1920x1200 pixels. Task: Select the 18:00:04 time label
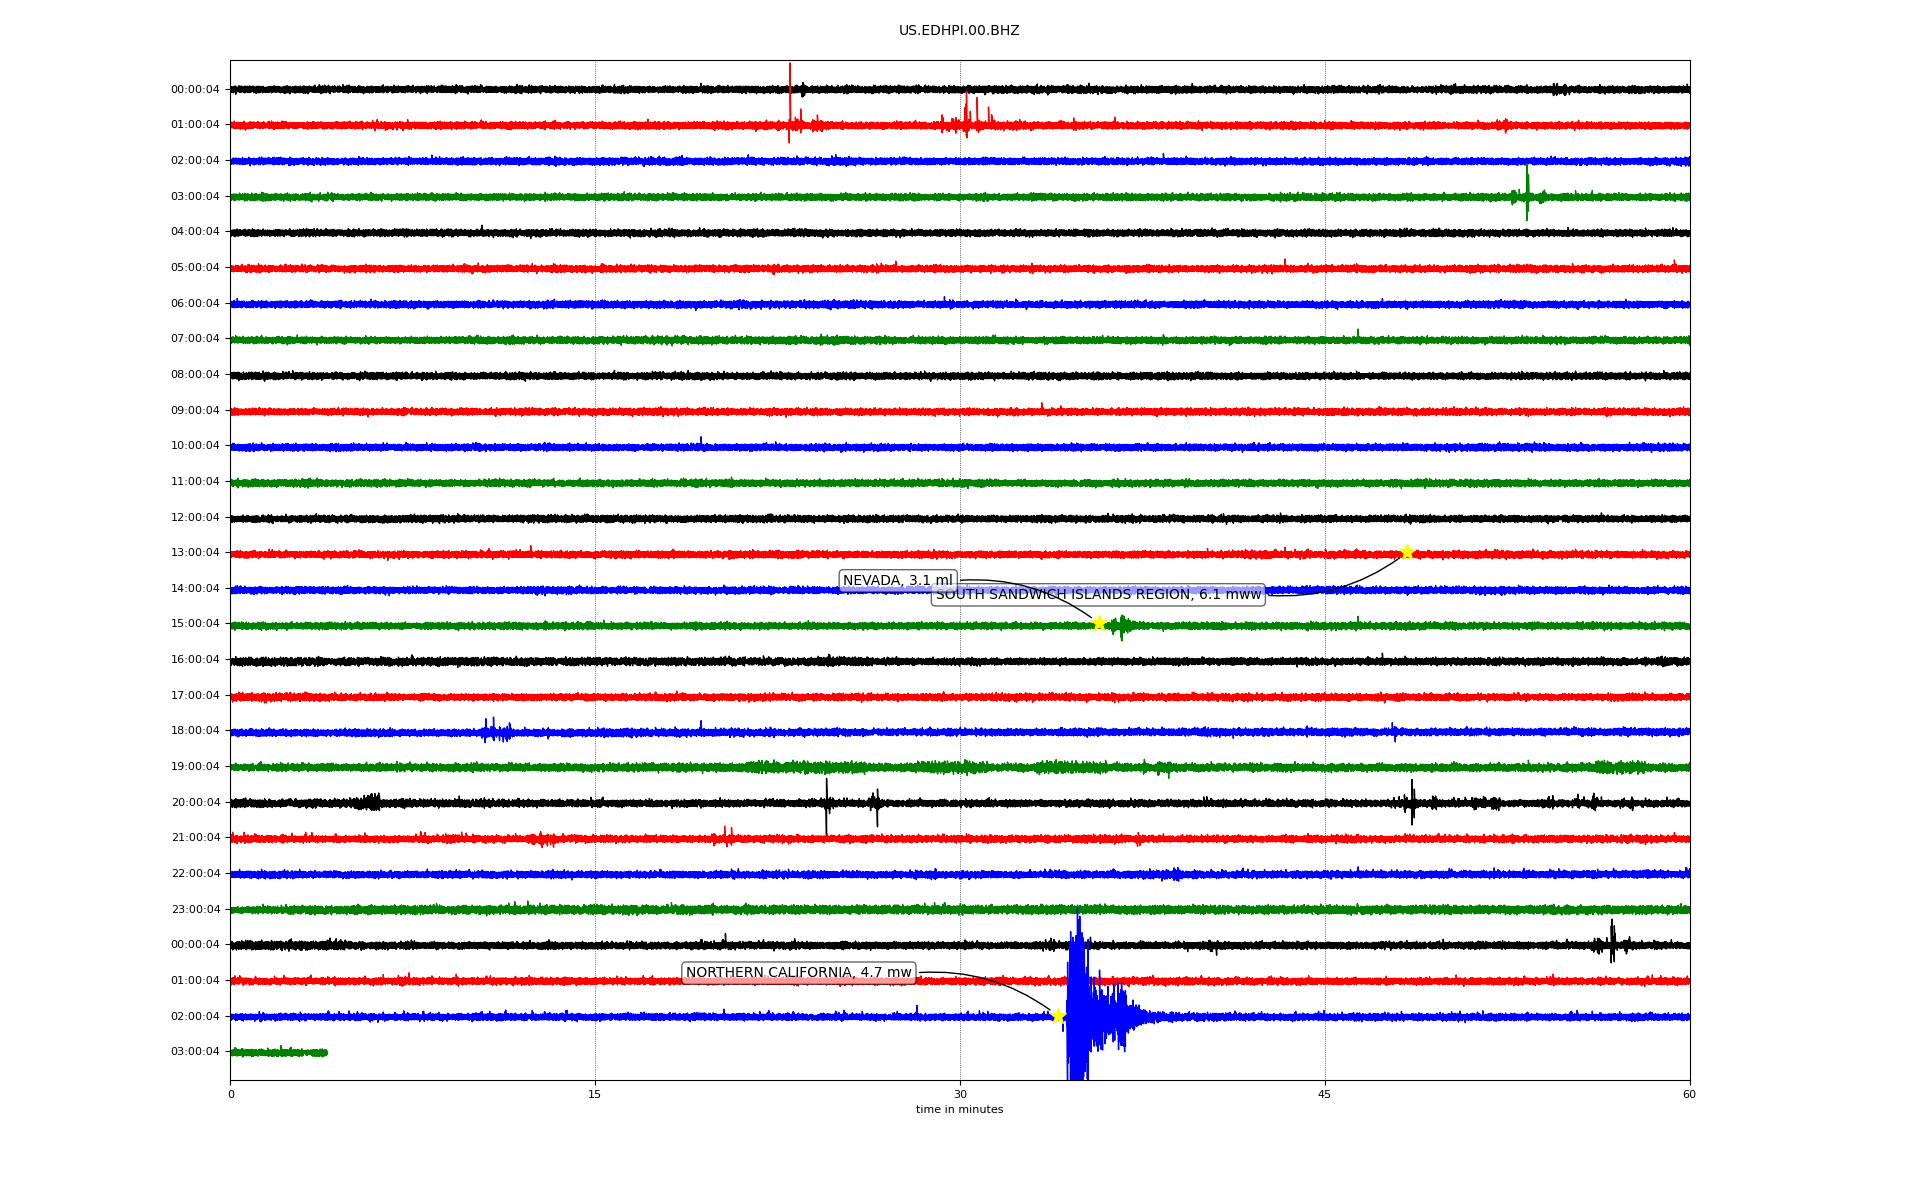[x=195, y=731]
